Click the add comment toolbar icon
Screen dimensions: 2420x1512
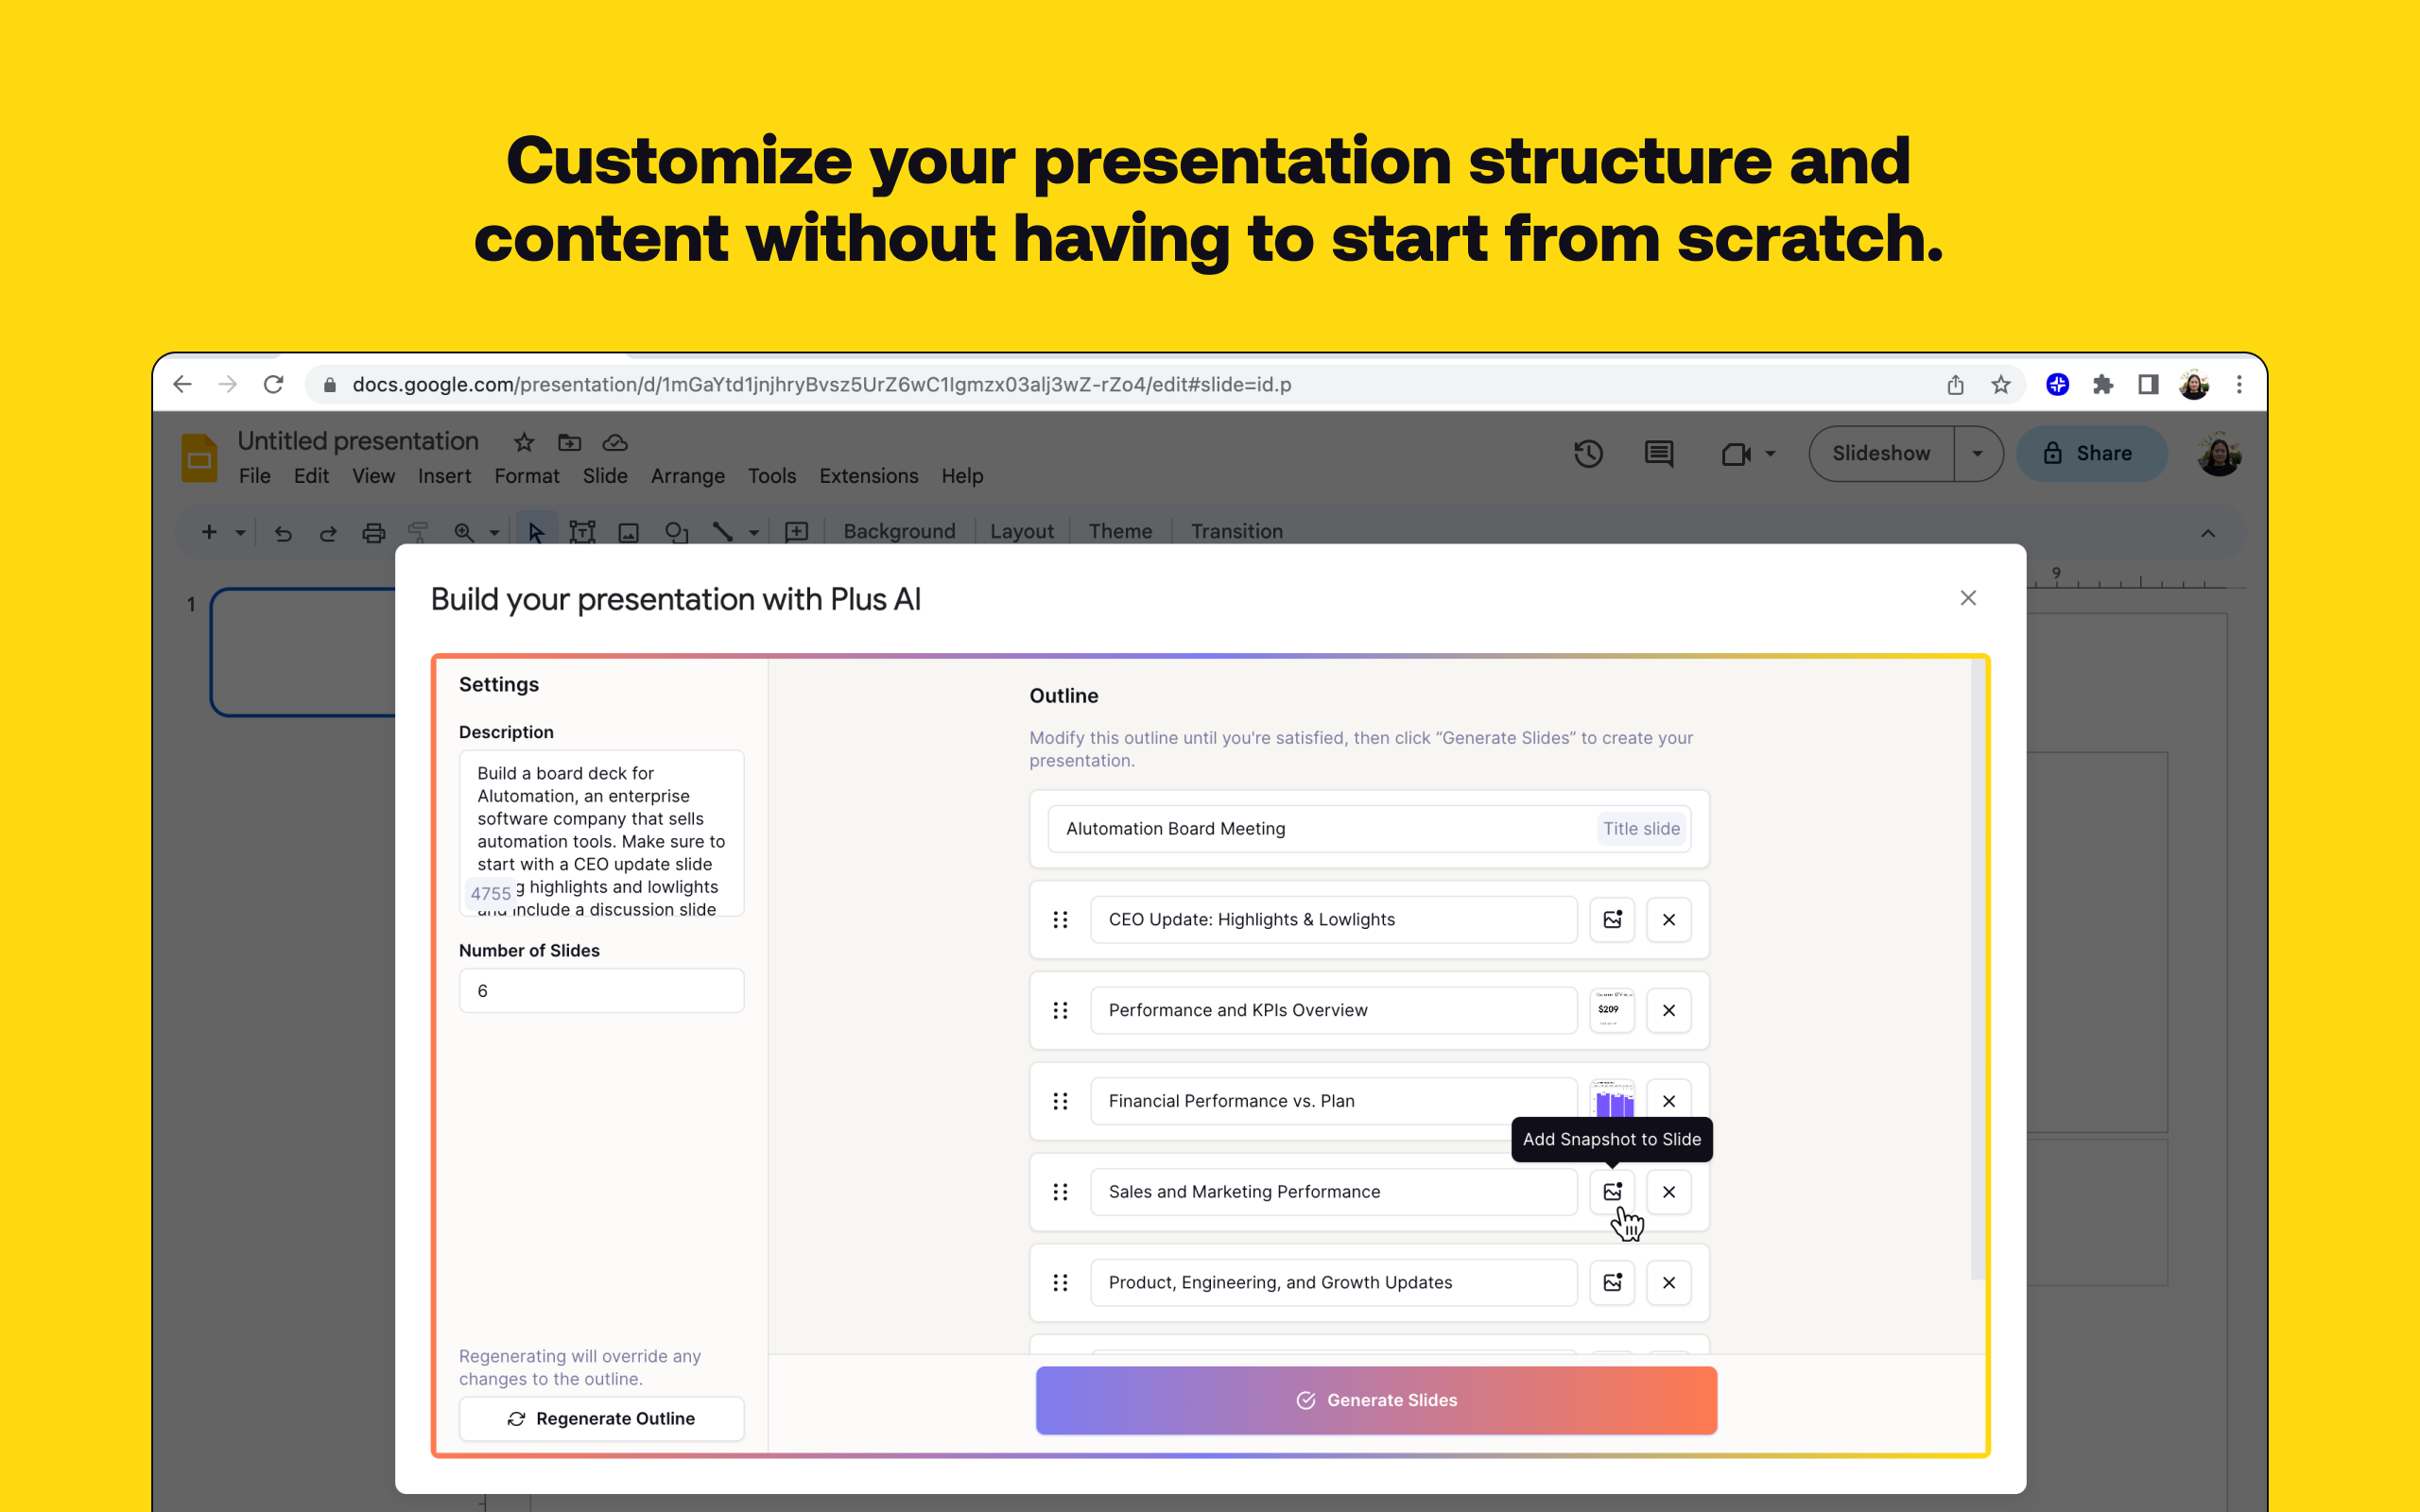(x=797, y=532)
